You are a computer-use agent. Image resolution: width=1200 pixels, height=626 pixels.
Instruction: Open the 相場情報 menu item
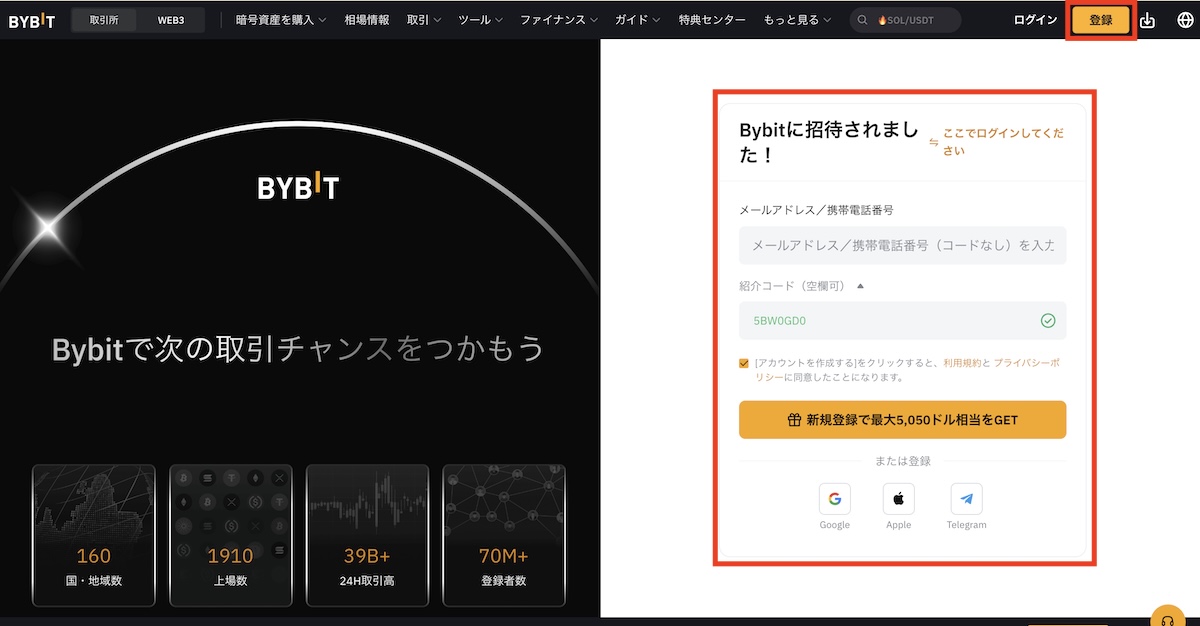coord(367,20)
